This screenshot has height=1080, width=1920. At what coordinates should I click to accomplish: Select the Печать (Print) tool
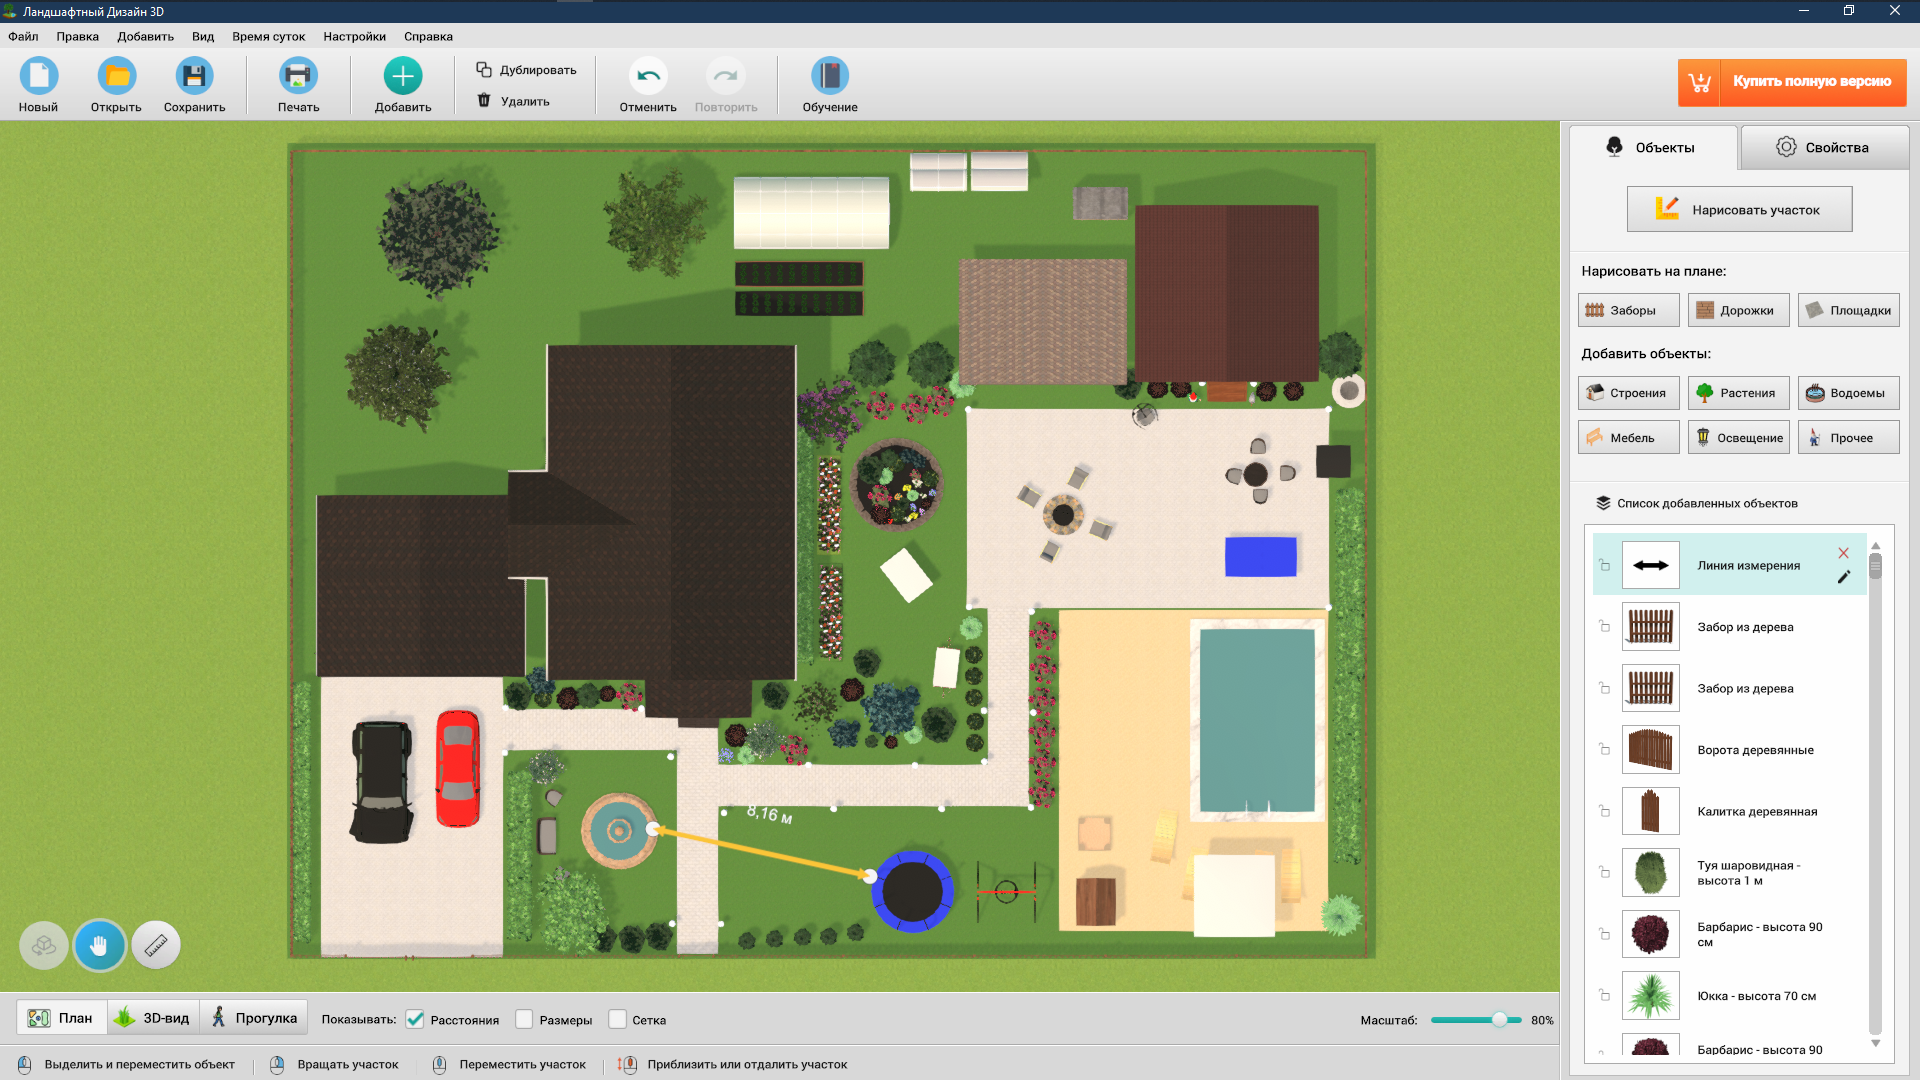[x=297, y=83]
